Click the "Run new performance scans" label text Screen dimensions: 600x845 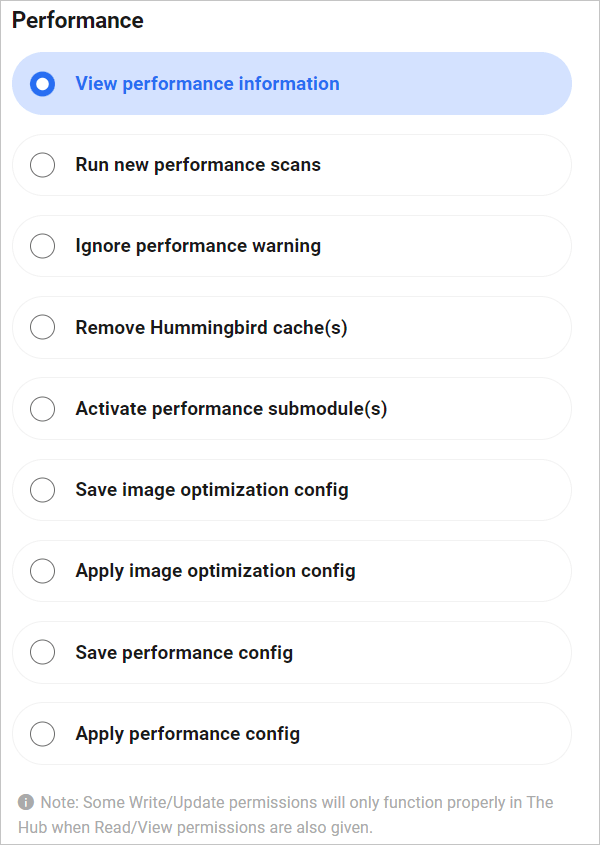coord(198,164)
